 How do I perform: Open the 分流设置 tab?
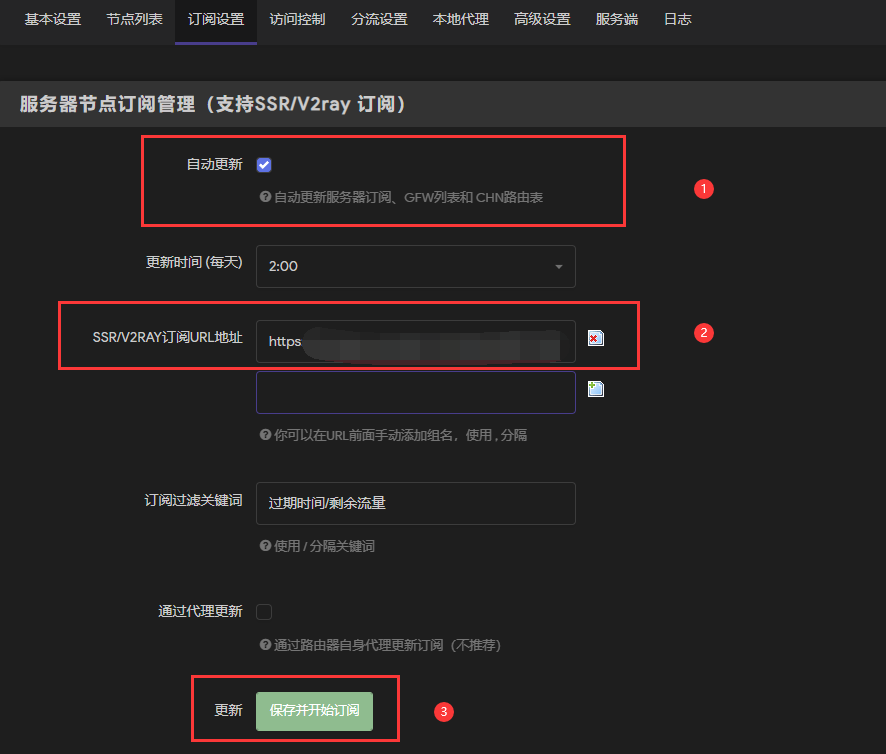[x=379, y=19]
